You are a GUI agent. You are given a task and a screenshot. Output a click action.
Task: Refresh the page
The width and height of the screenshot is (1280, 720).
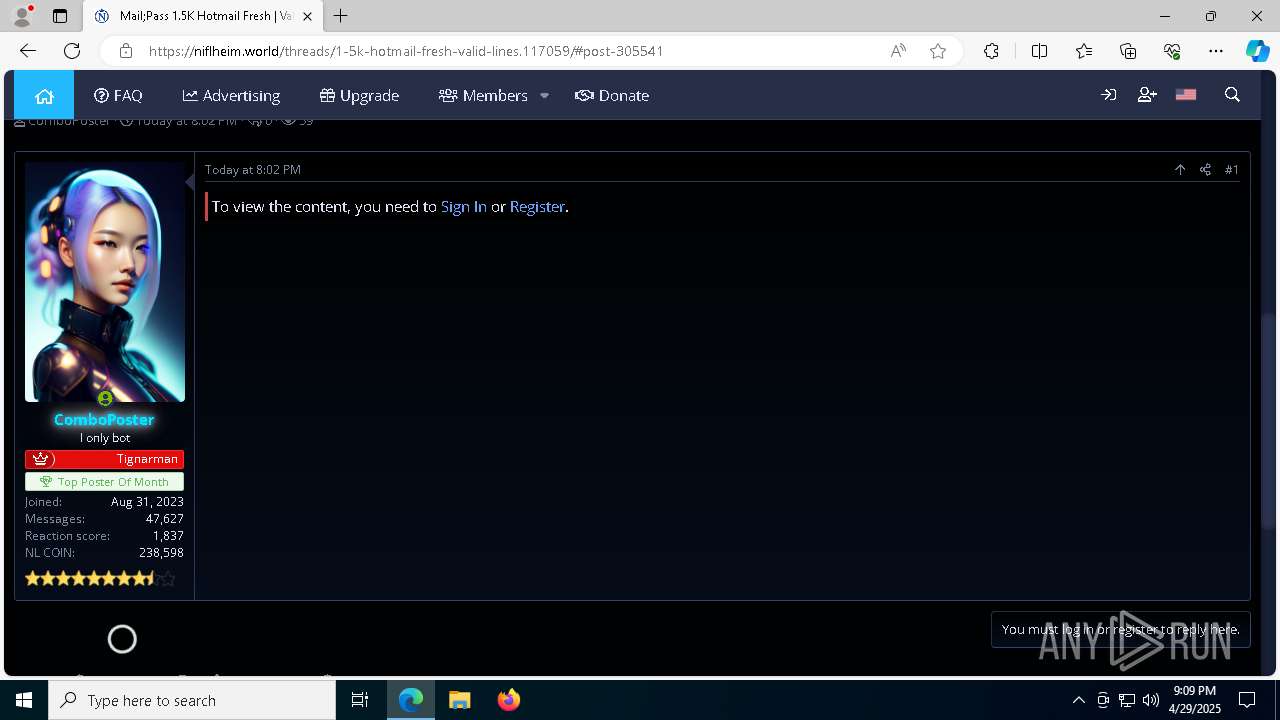click(72, 51)
